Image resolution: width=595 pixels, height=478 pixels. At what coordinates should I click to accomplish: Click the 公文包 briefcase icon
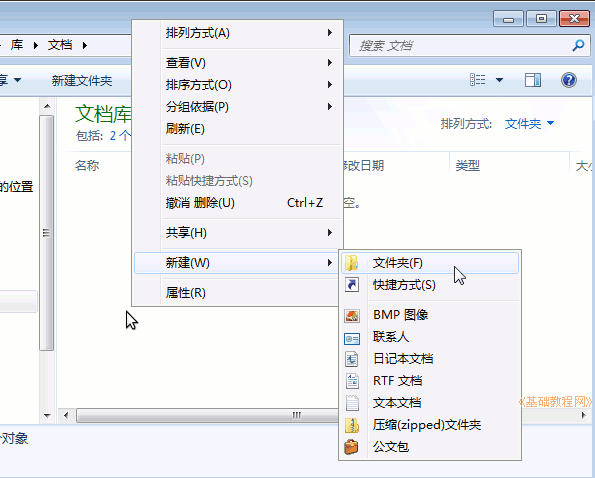(x=352, y=447)
